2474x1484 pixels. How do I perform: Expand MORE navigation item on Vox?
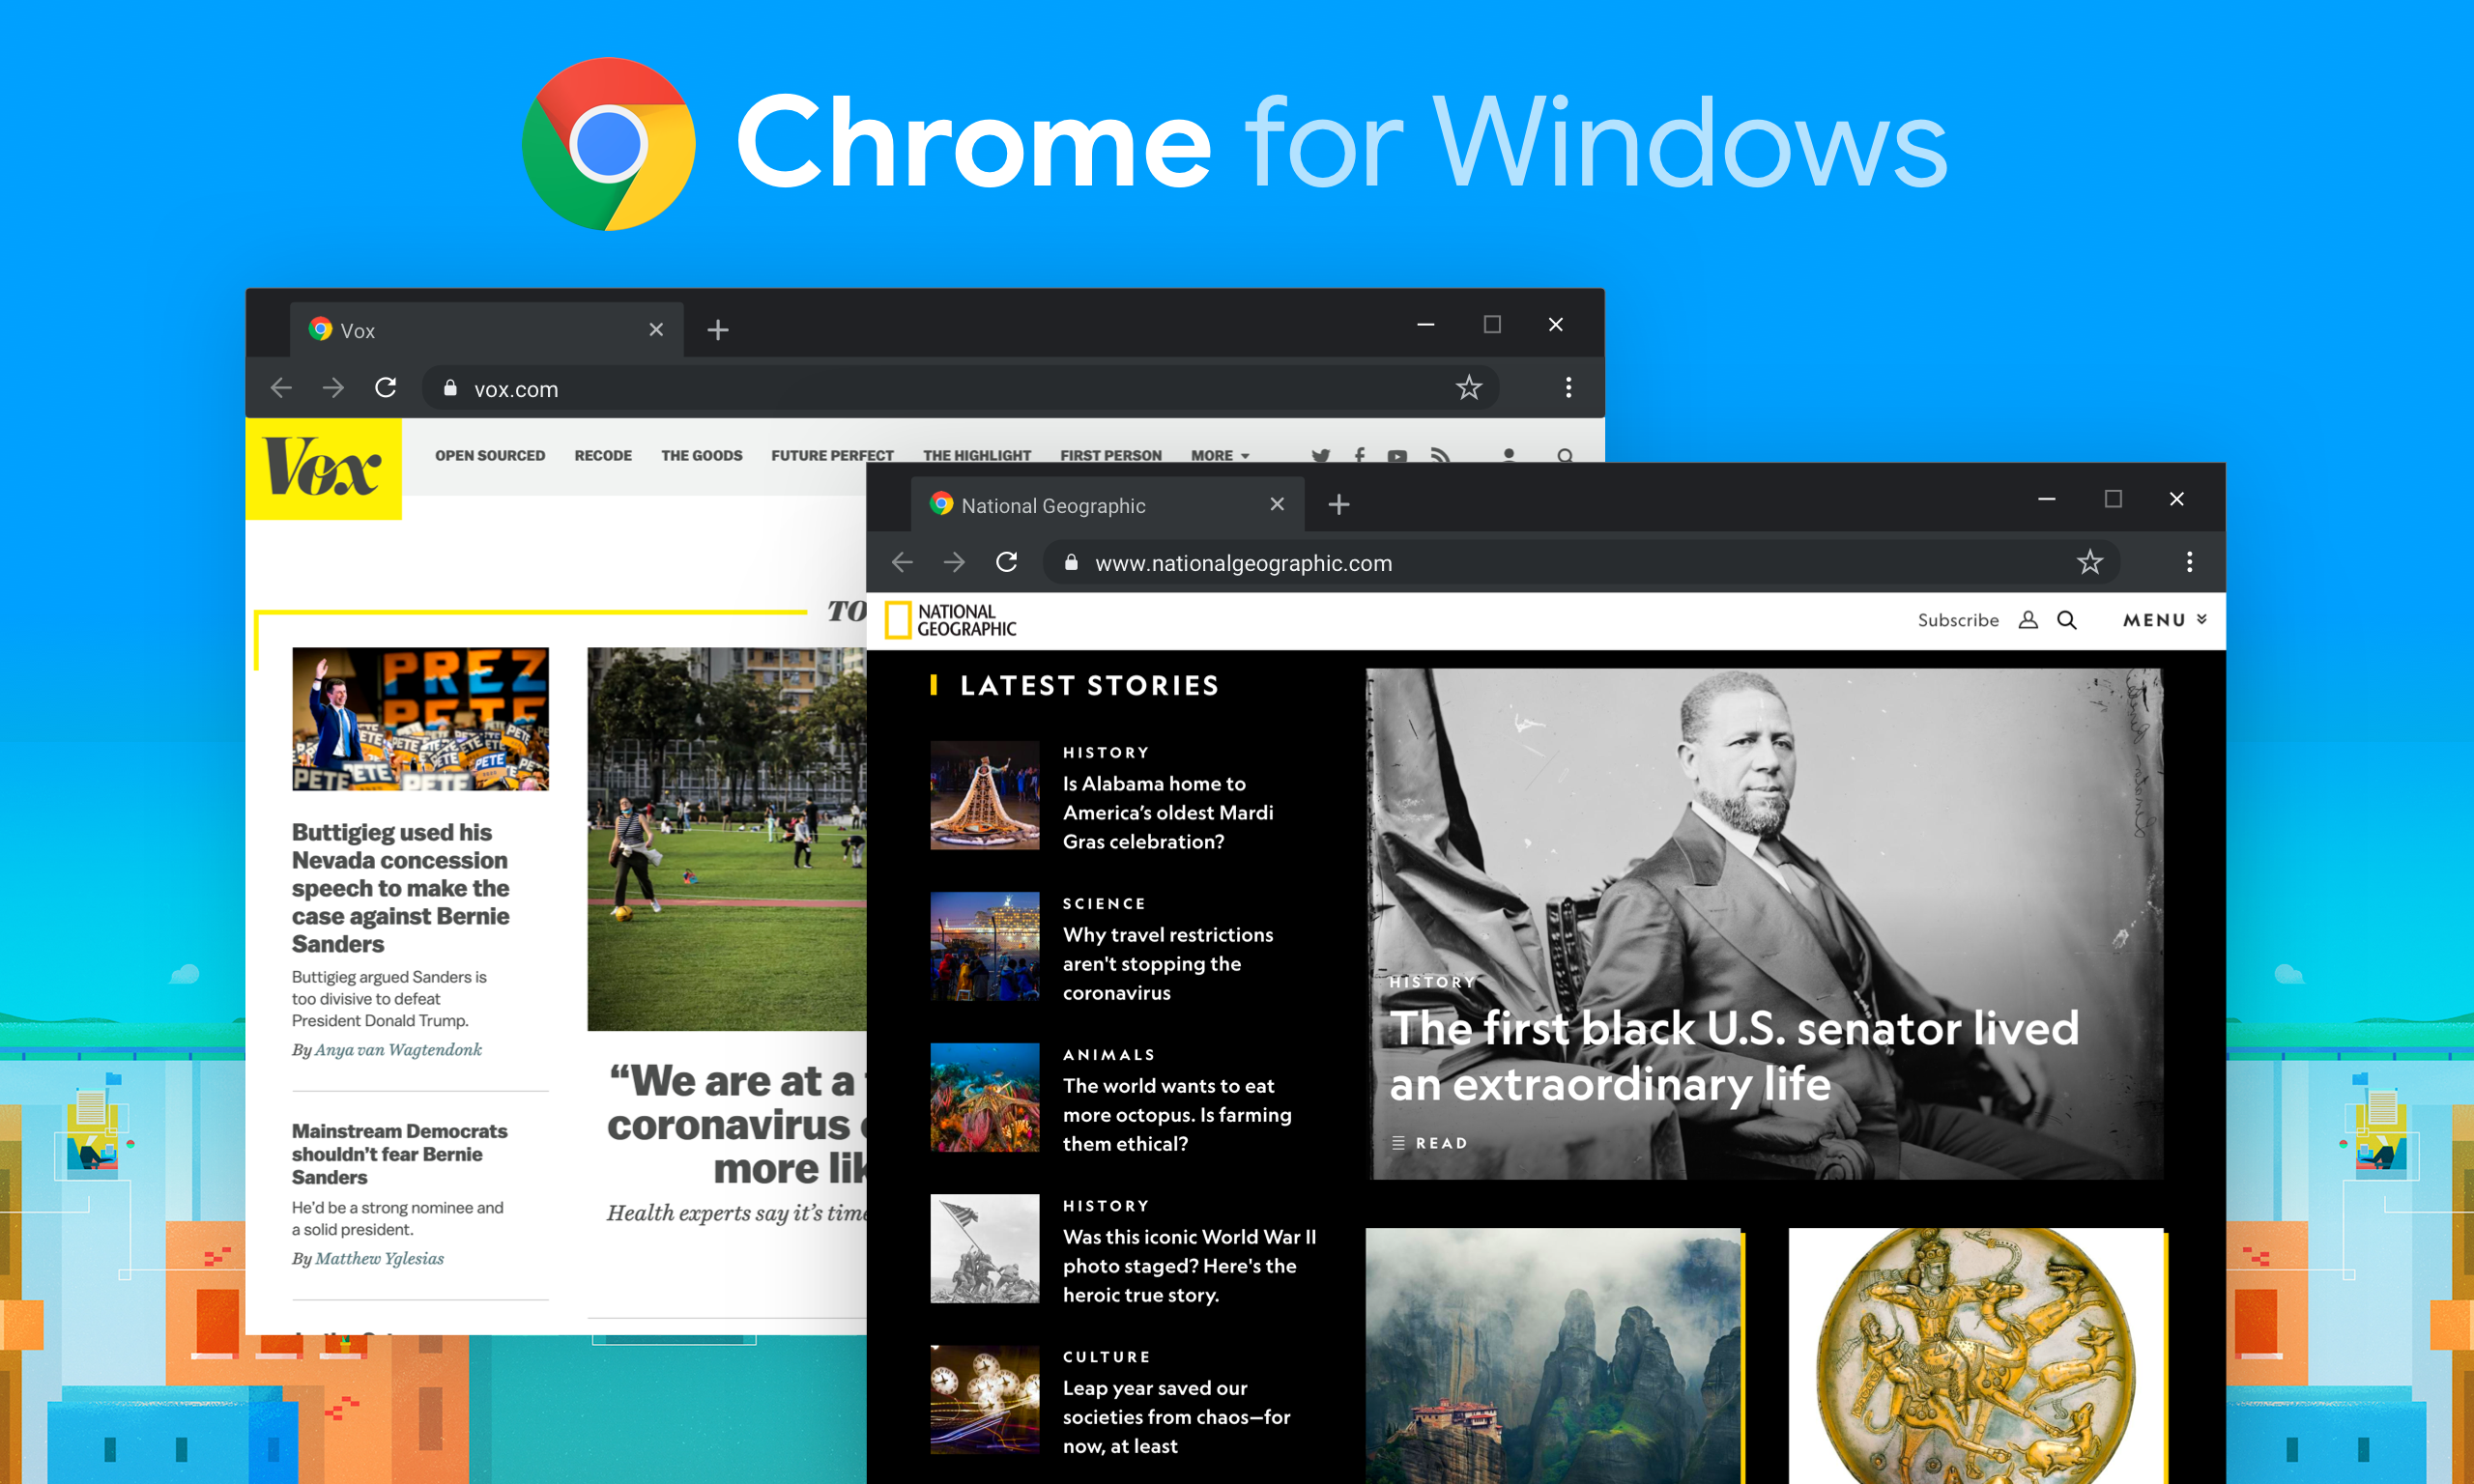click(1239, 458)
